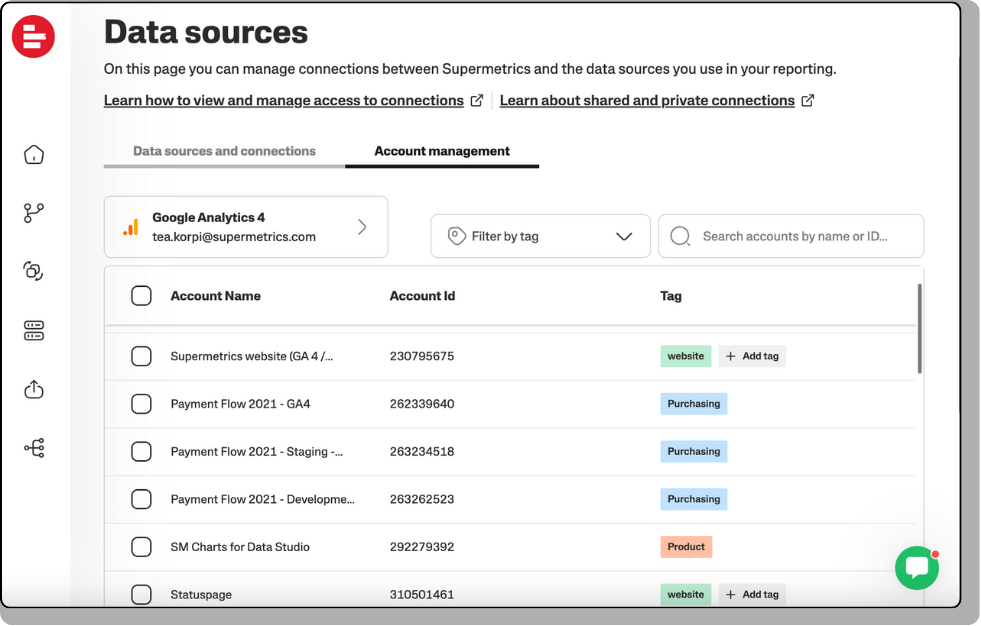Click account ID 262339640
981x626 pixels.
(x=422, y=404)
